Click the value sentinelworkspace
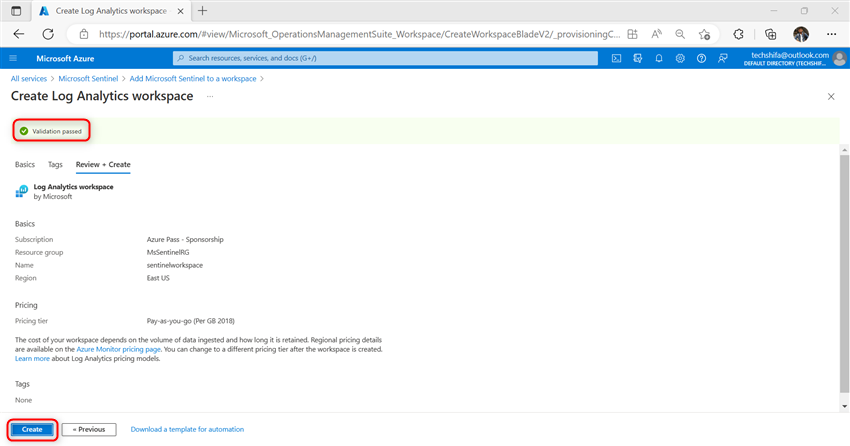This screenshot has width=850, height=446. (175, 265)
